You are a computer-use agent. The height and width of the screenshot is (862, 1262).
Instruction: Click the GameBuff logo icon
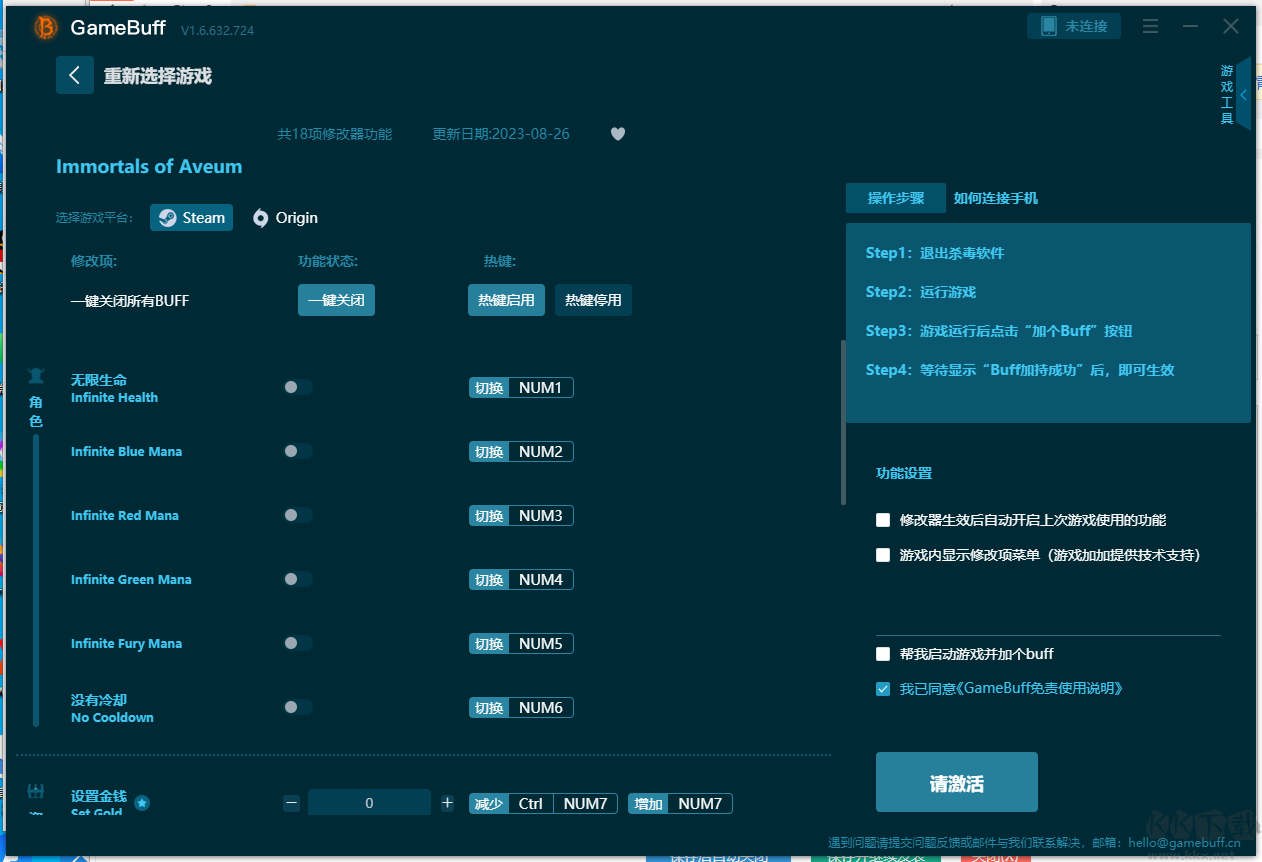click(46, 28)
